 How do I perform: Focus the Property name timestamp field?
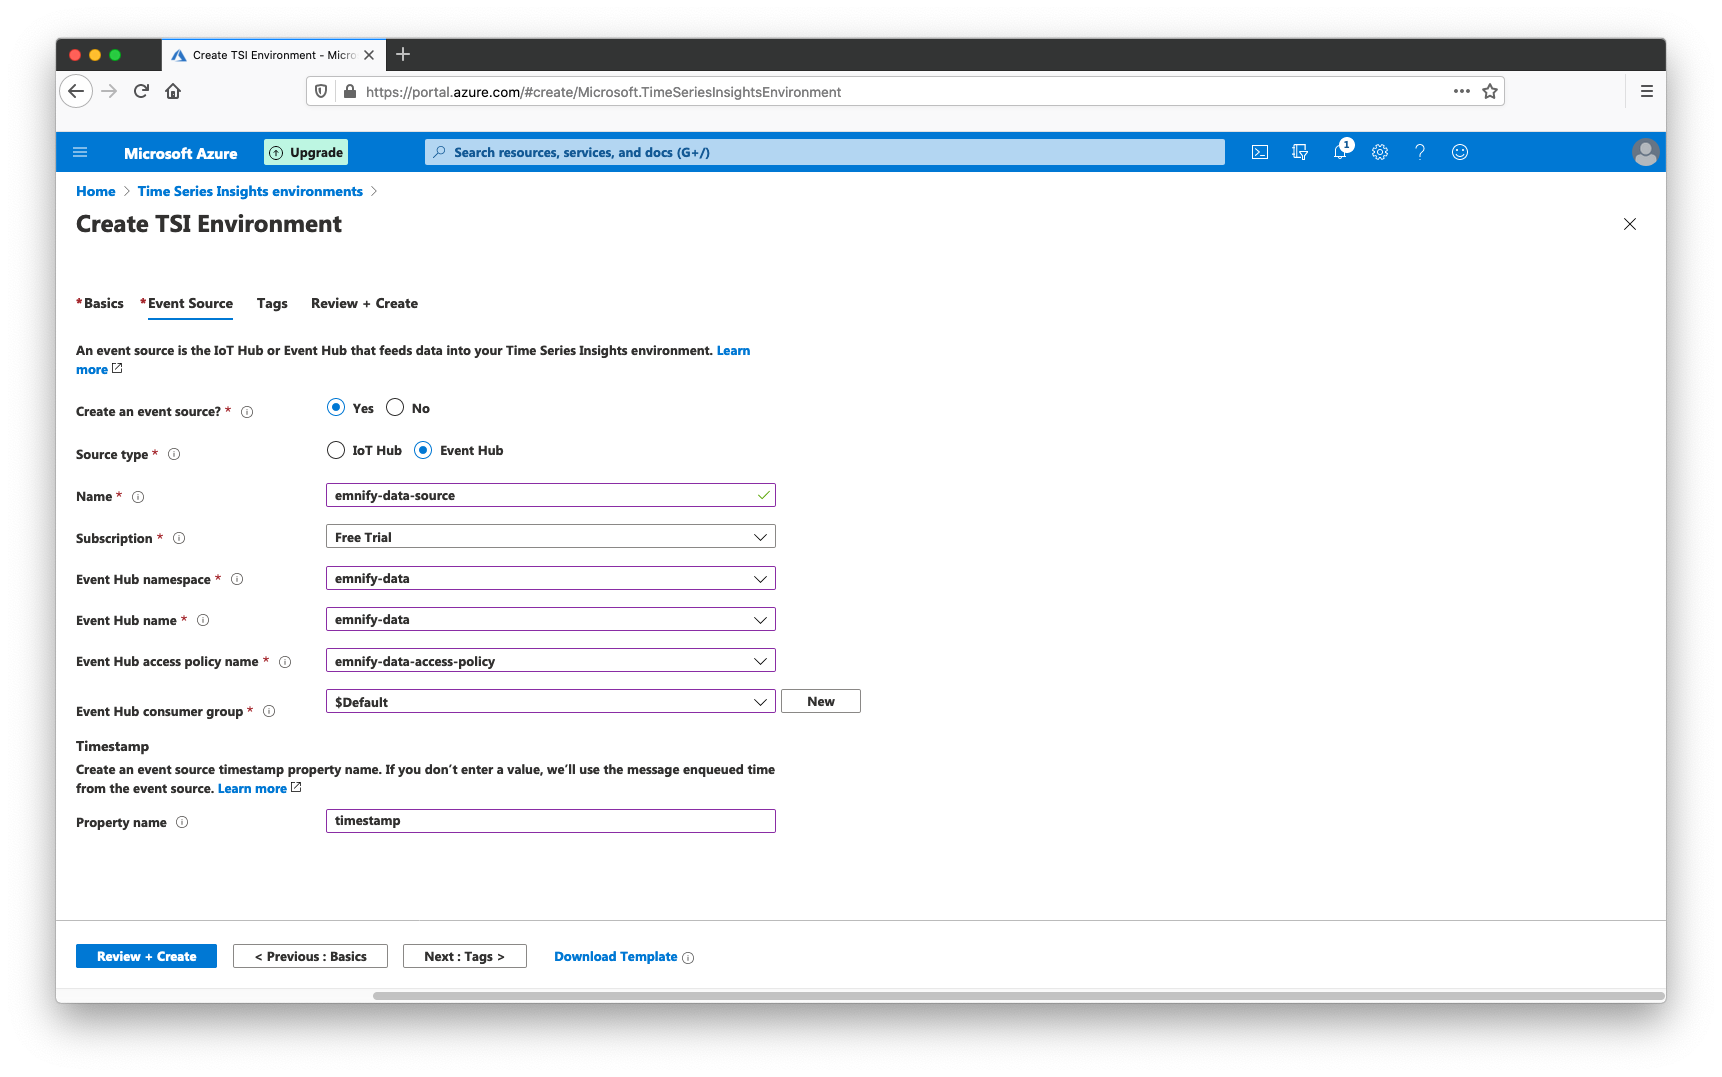[x=551, y=821]
